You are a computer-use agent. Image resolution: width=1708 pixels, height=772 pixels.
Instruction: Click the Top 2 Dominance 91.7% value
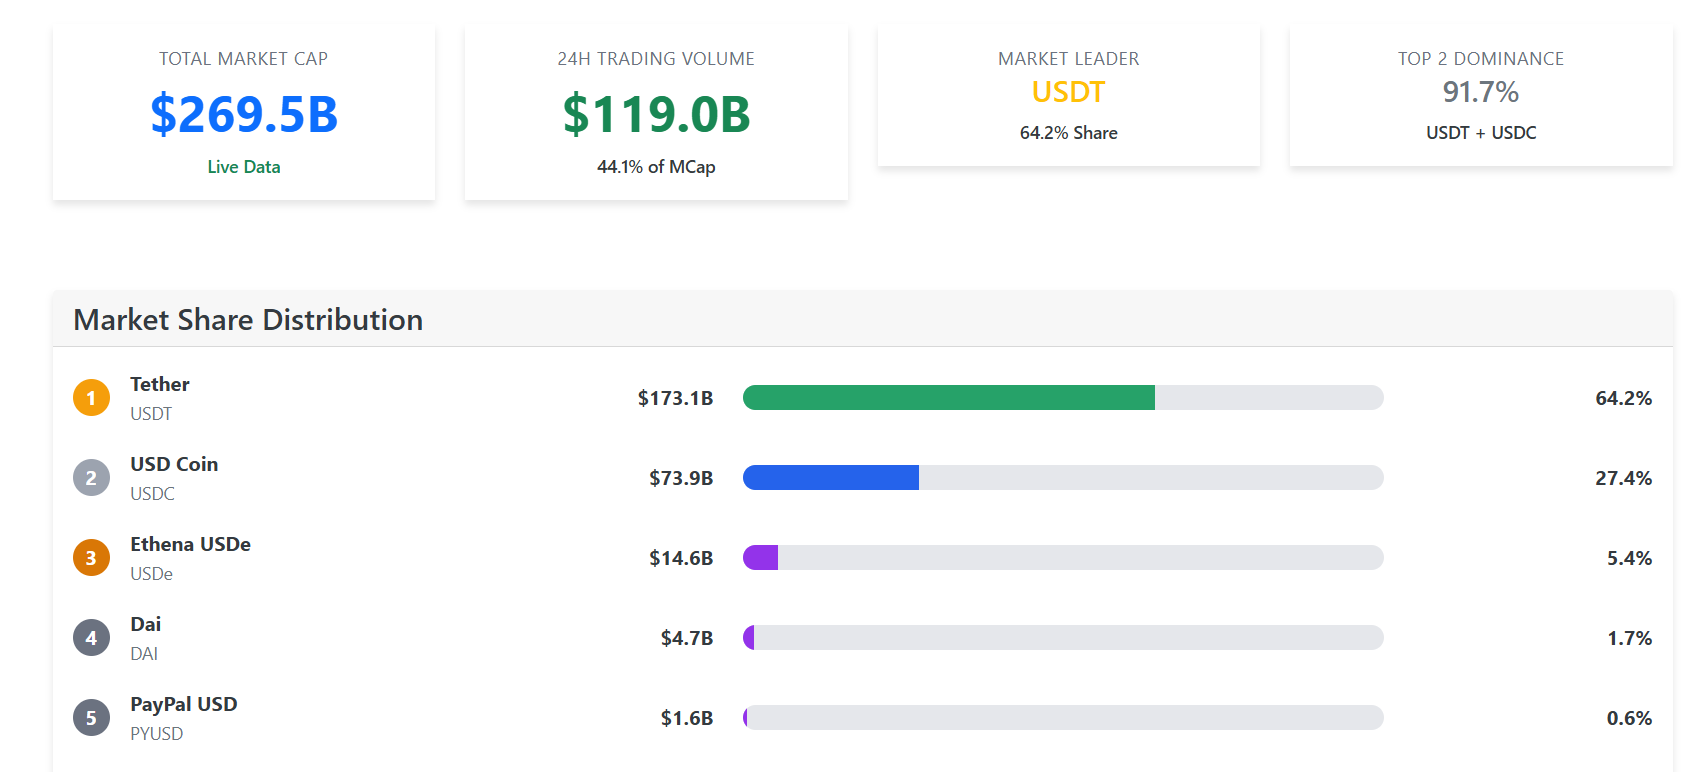pos(1480,92)
